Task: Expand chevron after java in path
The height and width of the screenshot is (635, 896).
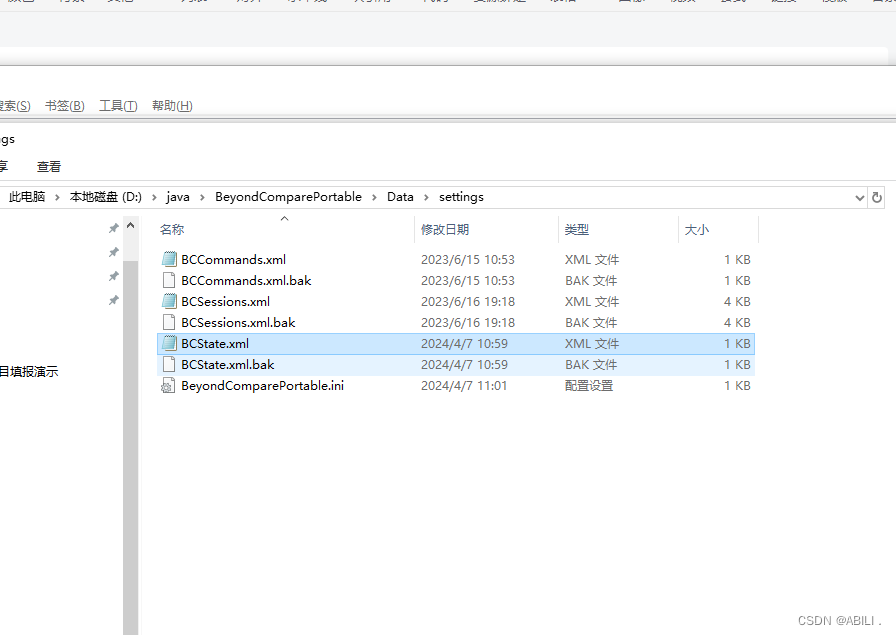Action: [x=202, y=198]
